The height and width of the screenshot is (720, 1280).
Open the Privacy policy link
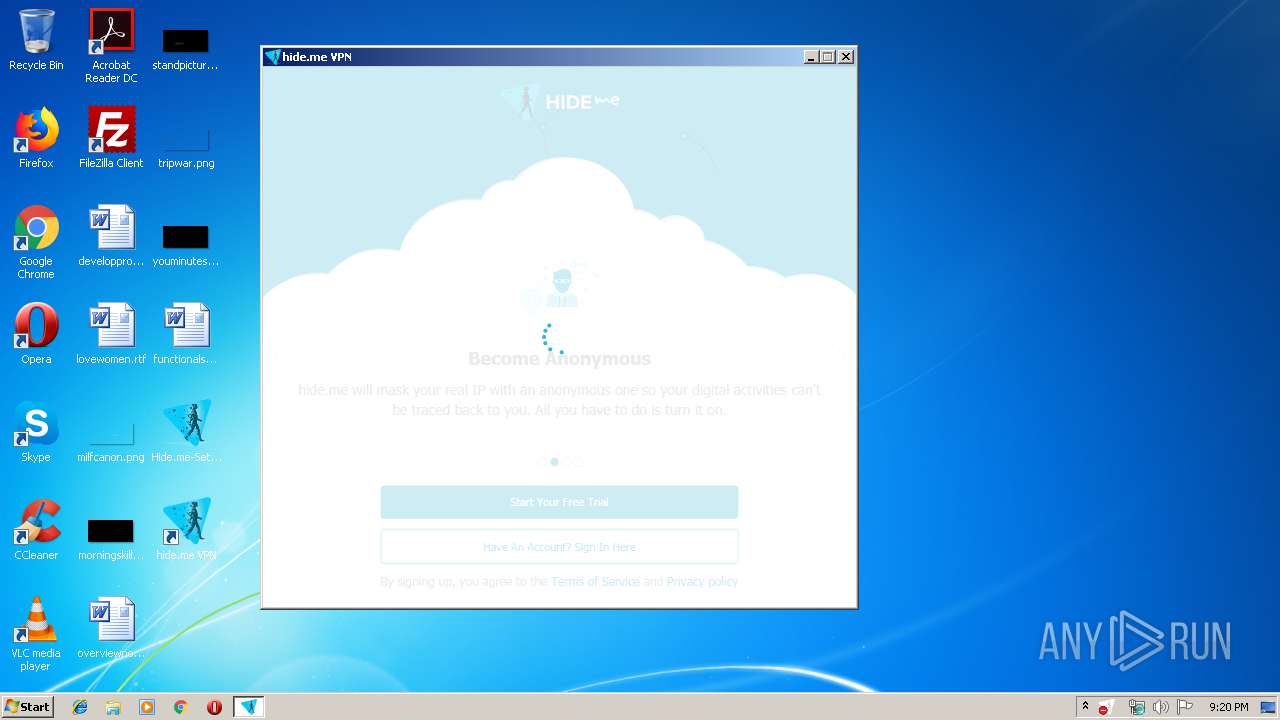click(702, 582)
